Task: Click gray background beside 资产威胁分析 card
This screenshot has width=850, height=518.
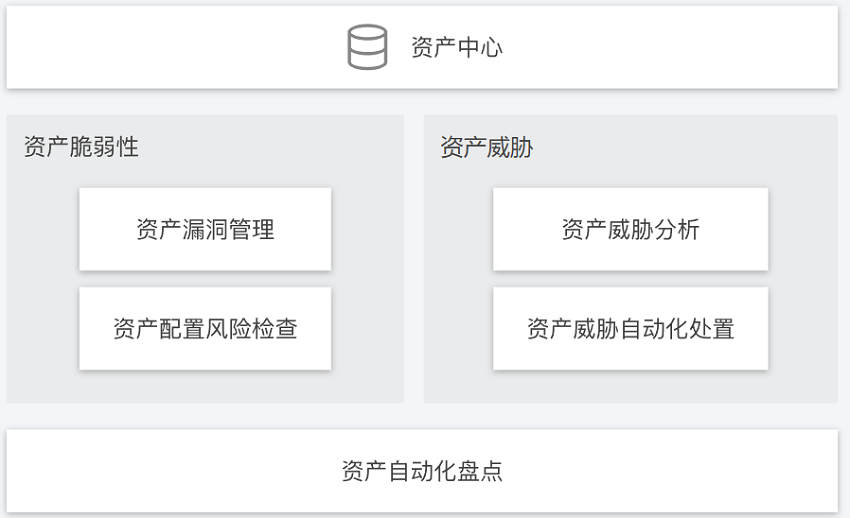Action: click(x=802, y=229)
